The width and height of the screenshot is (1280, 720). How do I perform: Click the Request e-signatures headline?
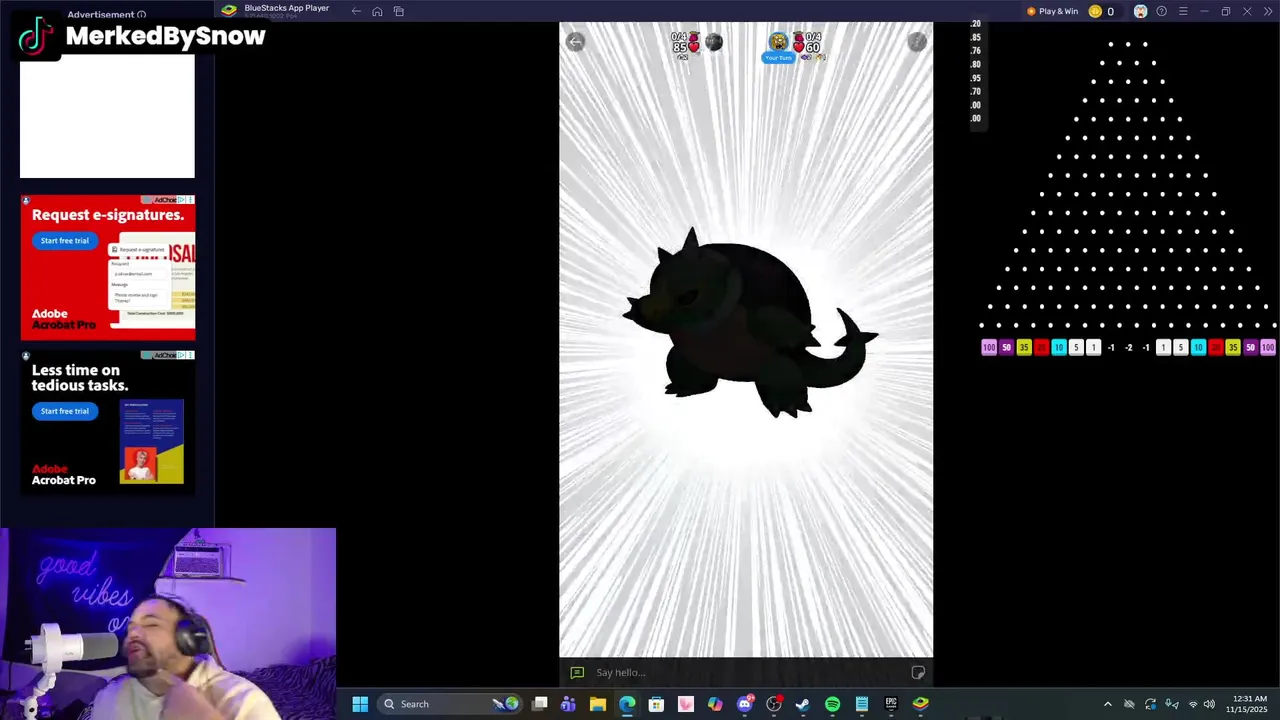[x=108, y=215]
